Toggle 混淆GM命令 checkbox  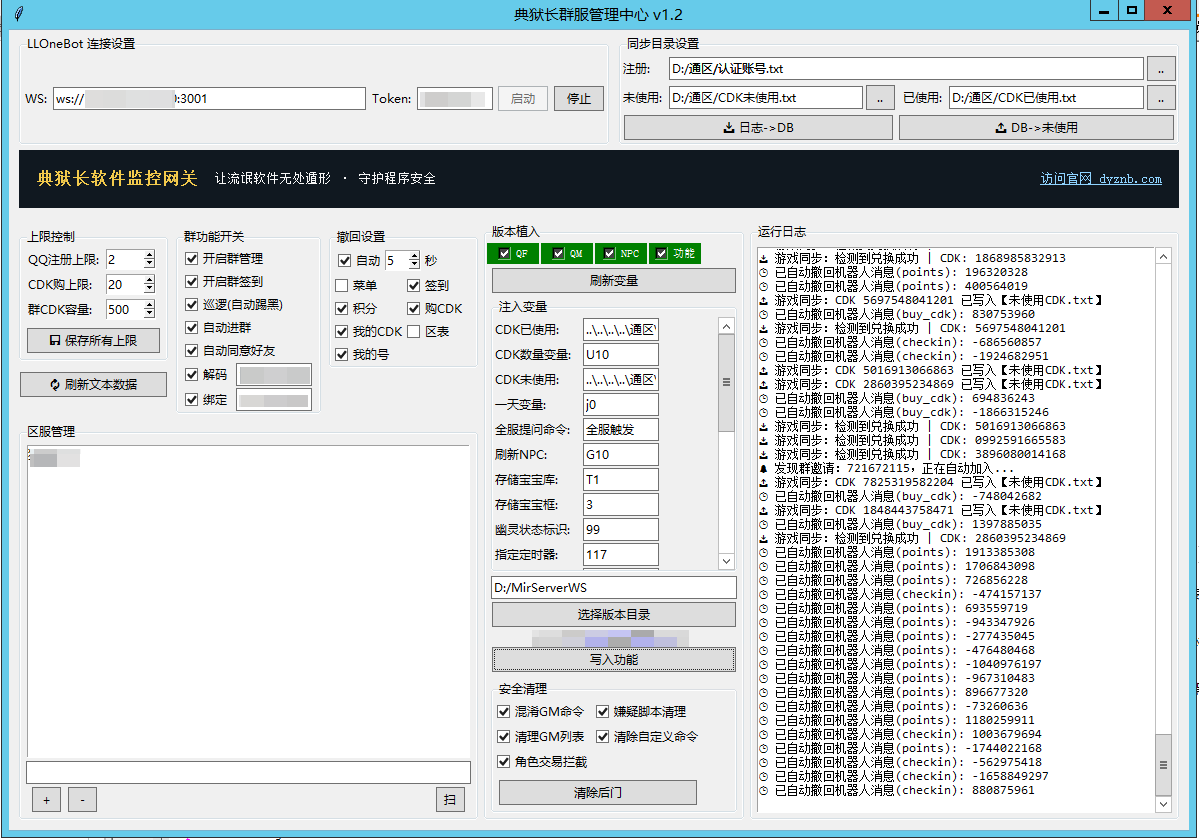503,712
